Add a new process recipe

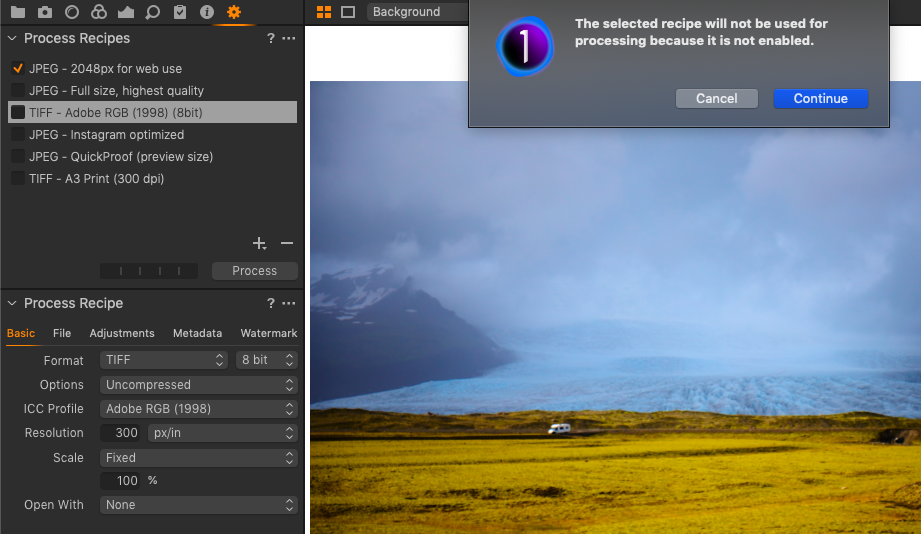pyautogui.click(x=259, y=243)
